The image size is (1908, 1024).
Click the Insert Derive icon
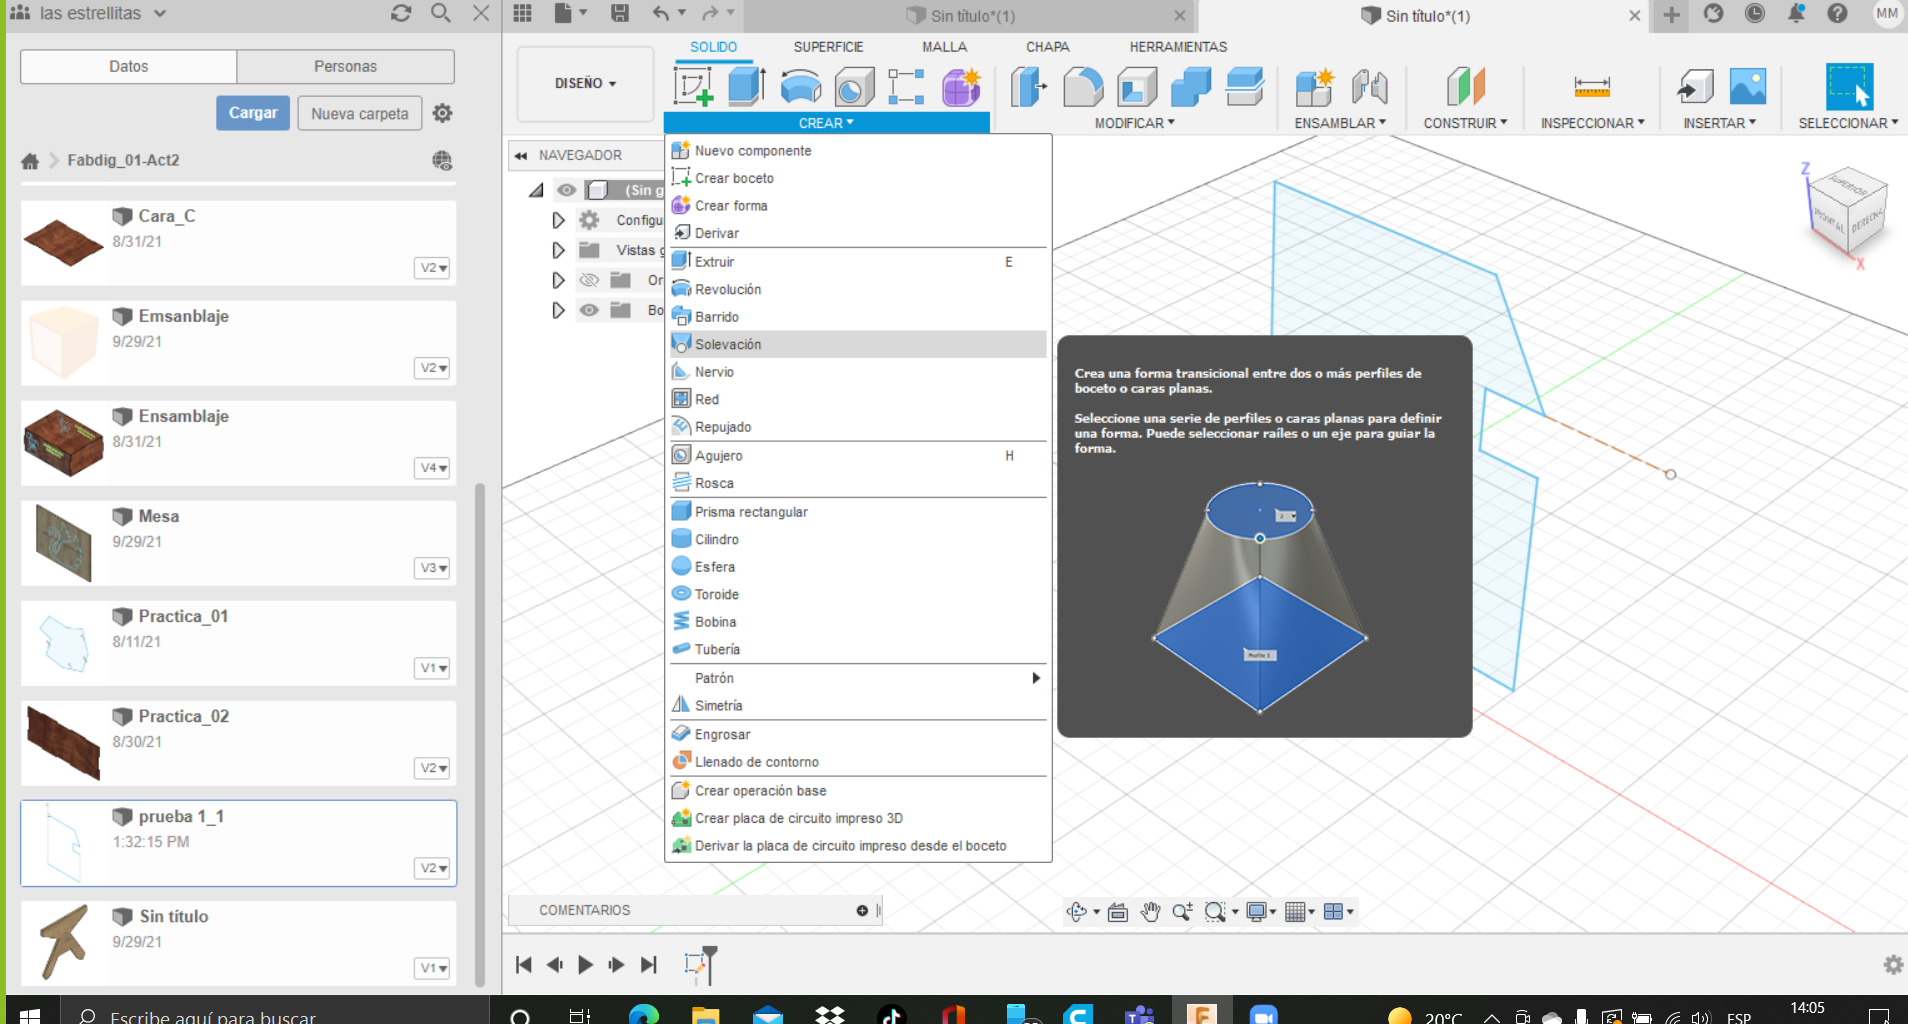coord(1695,87)
